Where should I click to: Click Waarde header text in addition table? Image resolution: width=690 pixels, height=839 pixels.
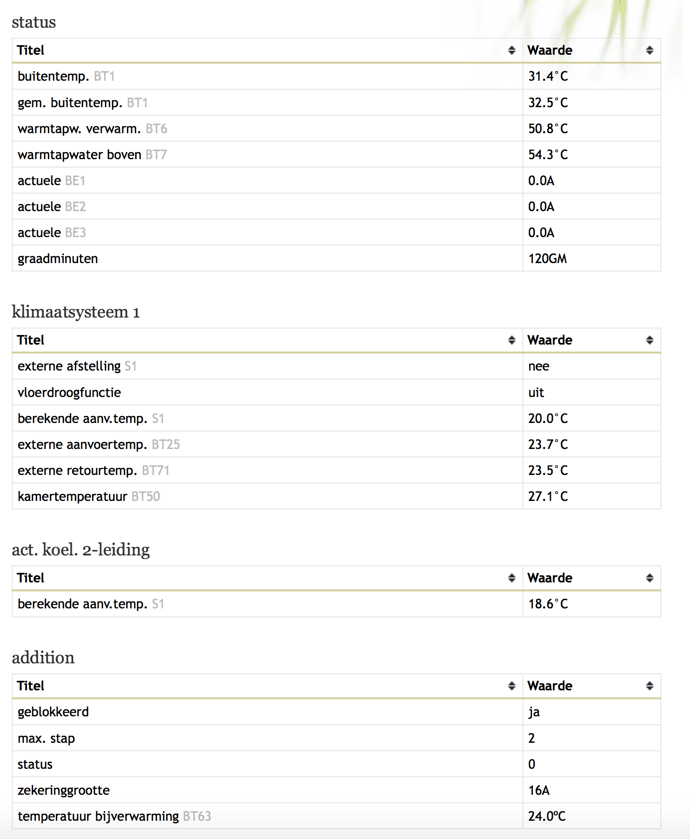click(550, 686)
